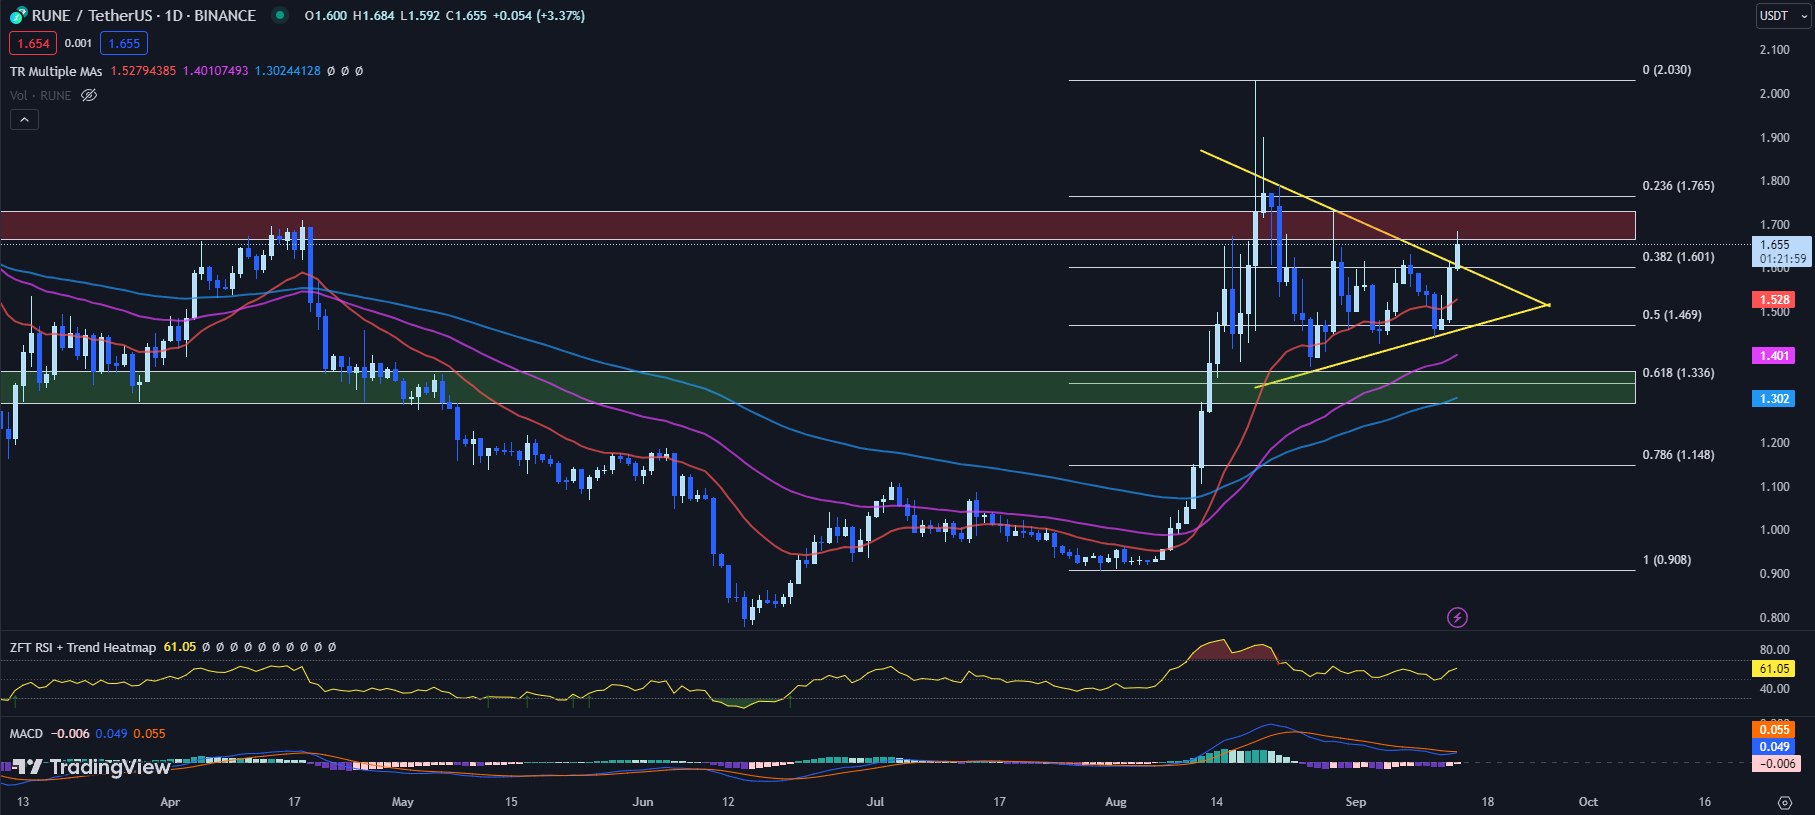This screenshot has height=815, width=1815.
Task: Click the blue MA value 1.30244128
Action: pos(288,71)
